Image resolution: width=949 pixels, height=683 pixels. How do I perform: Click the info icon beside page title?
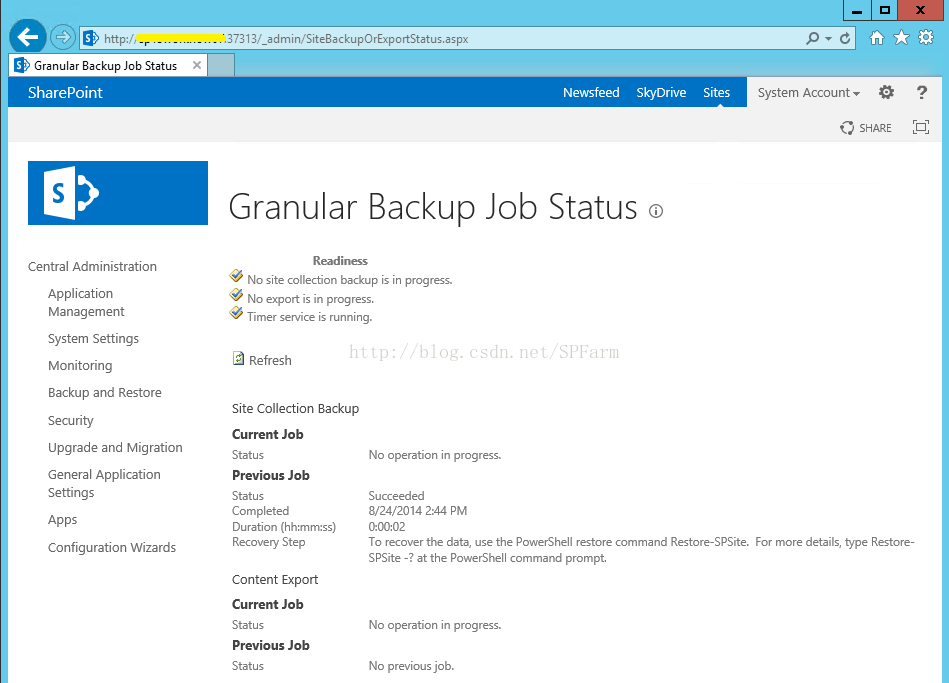(x=656, y=211)
